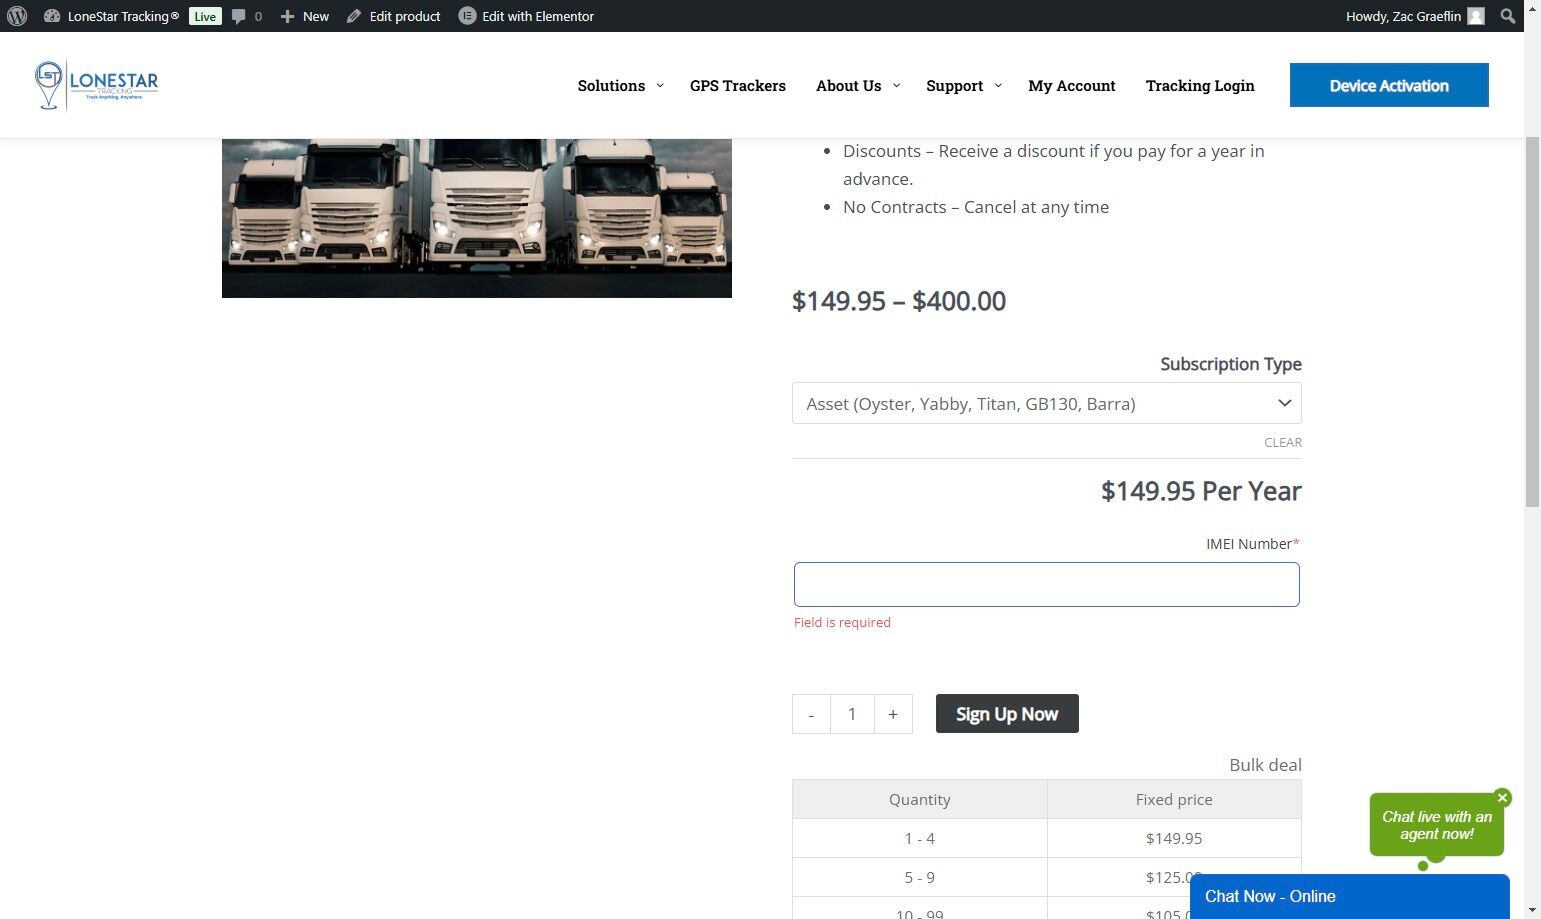
Task: Open the Tracking Login page
Action: [1200, 86]
